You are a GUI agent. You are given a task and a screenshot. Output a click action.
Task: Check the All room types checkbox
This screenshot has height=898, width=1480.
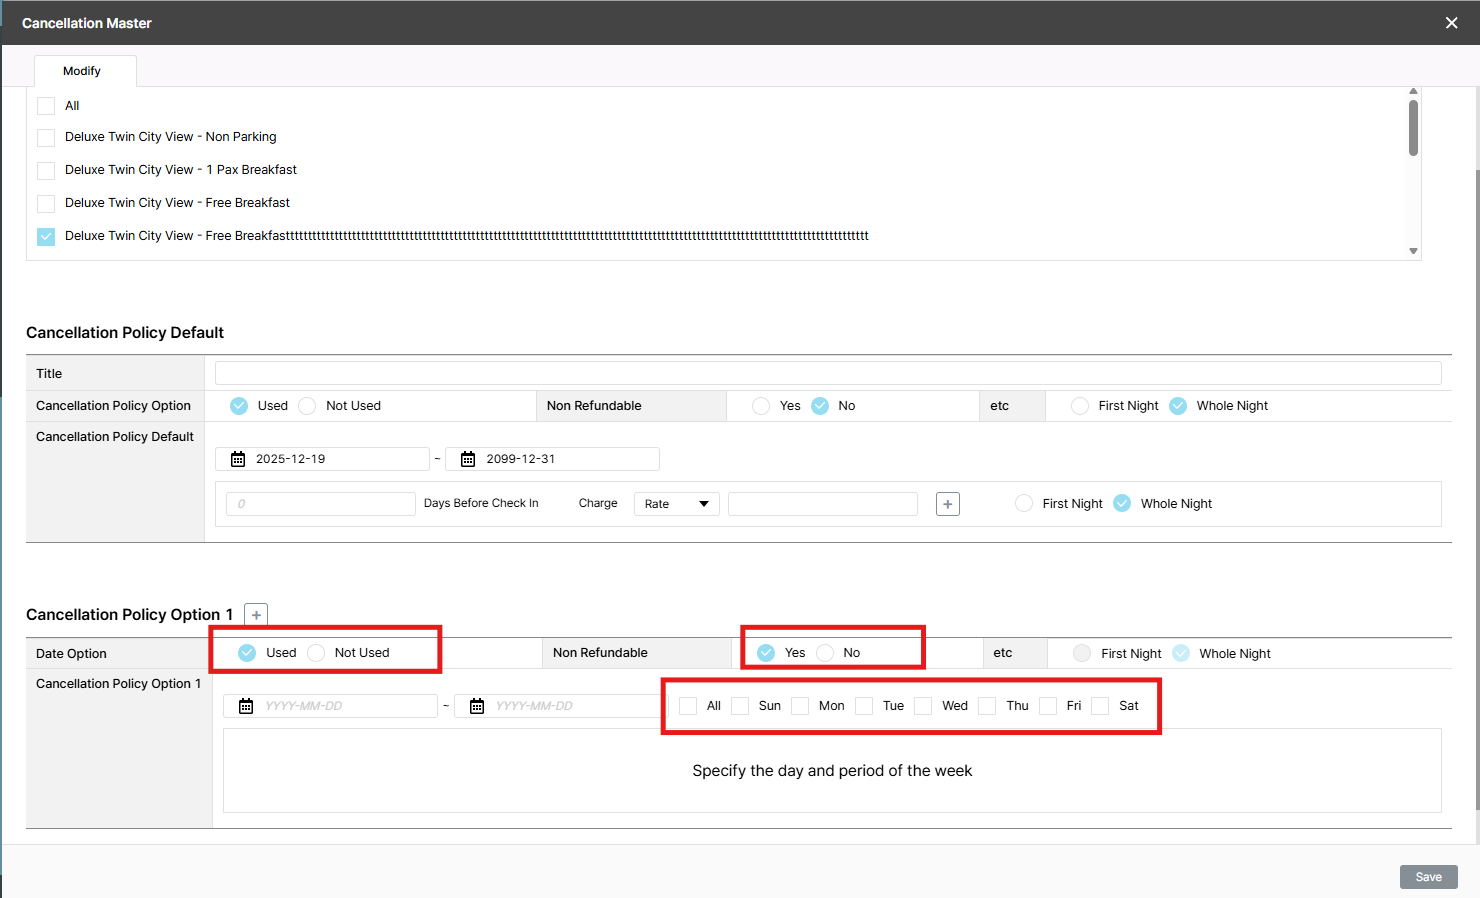click(x=46, y=106)
